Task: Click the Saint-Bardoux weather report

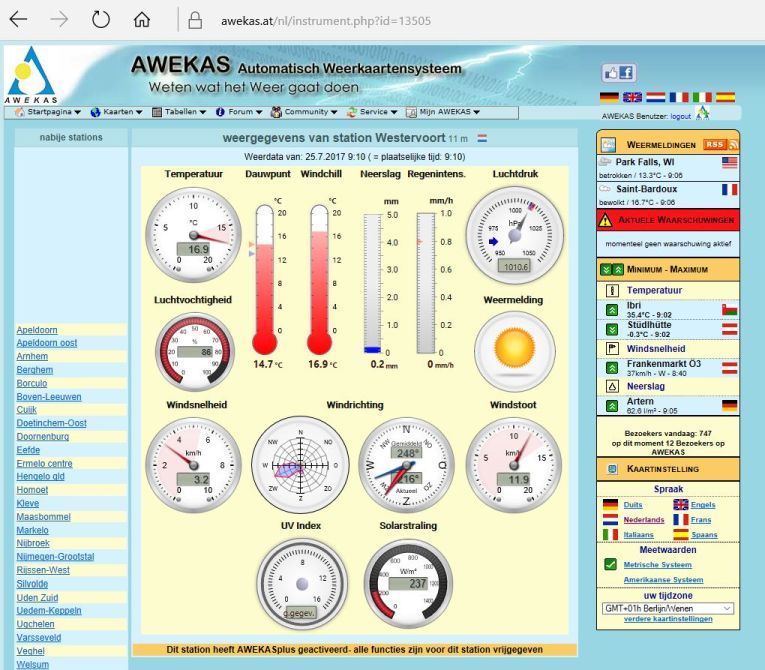Action: point(667,195)
